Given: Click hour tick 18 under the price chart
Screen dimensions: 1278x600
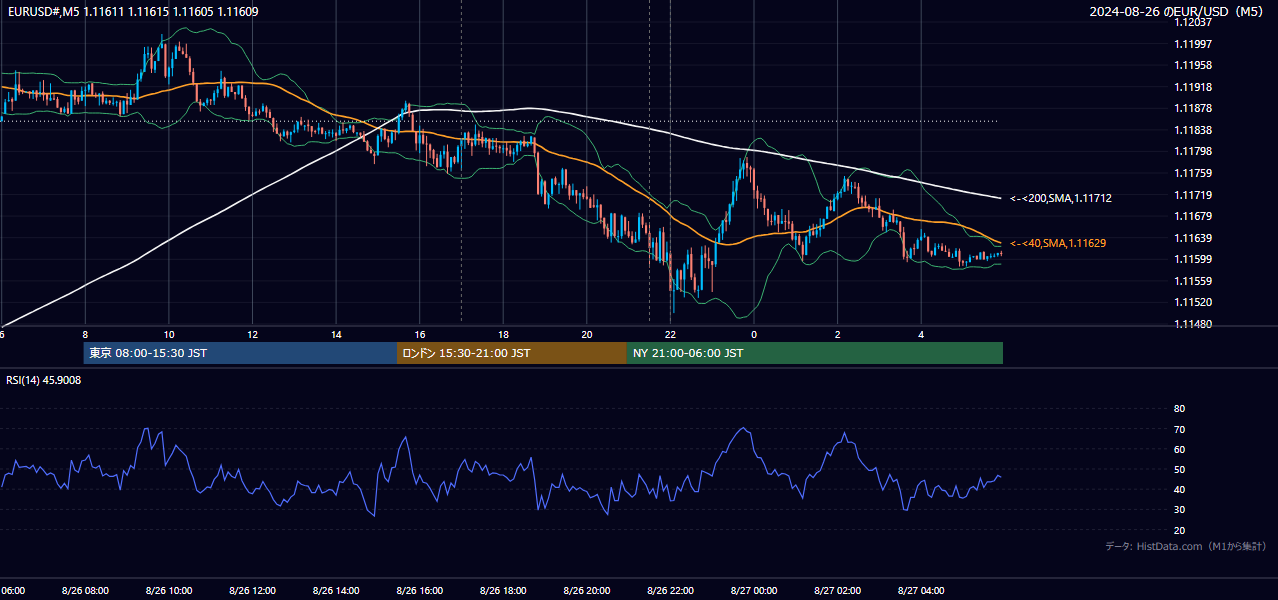Looking at the screenshot, I should coord(503,334).
